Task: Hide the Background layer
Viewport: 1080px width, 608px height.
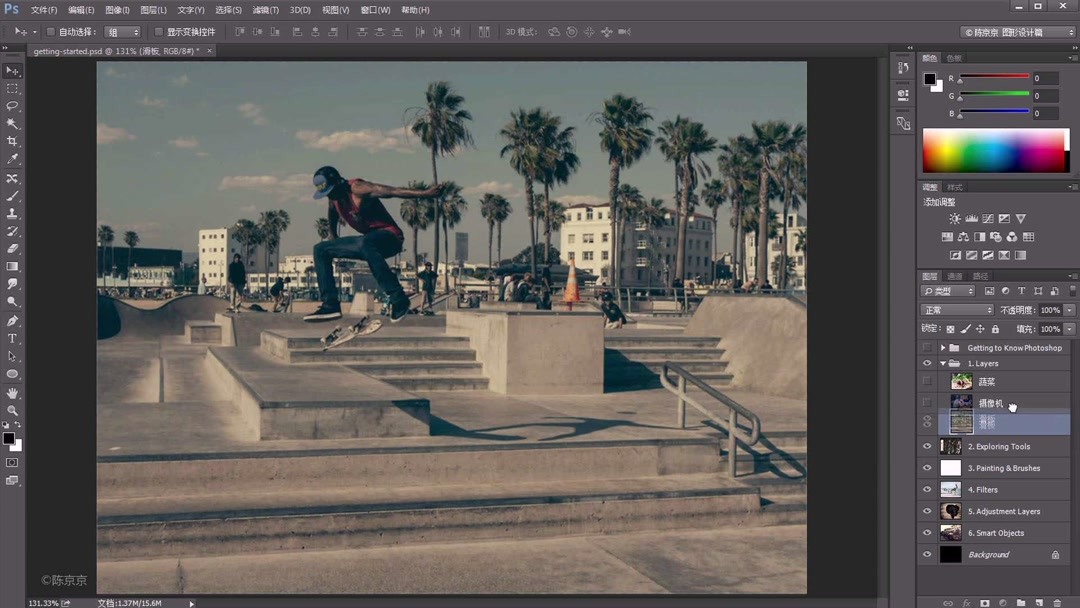Action: [x=926, y=554]
